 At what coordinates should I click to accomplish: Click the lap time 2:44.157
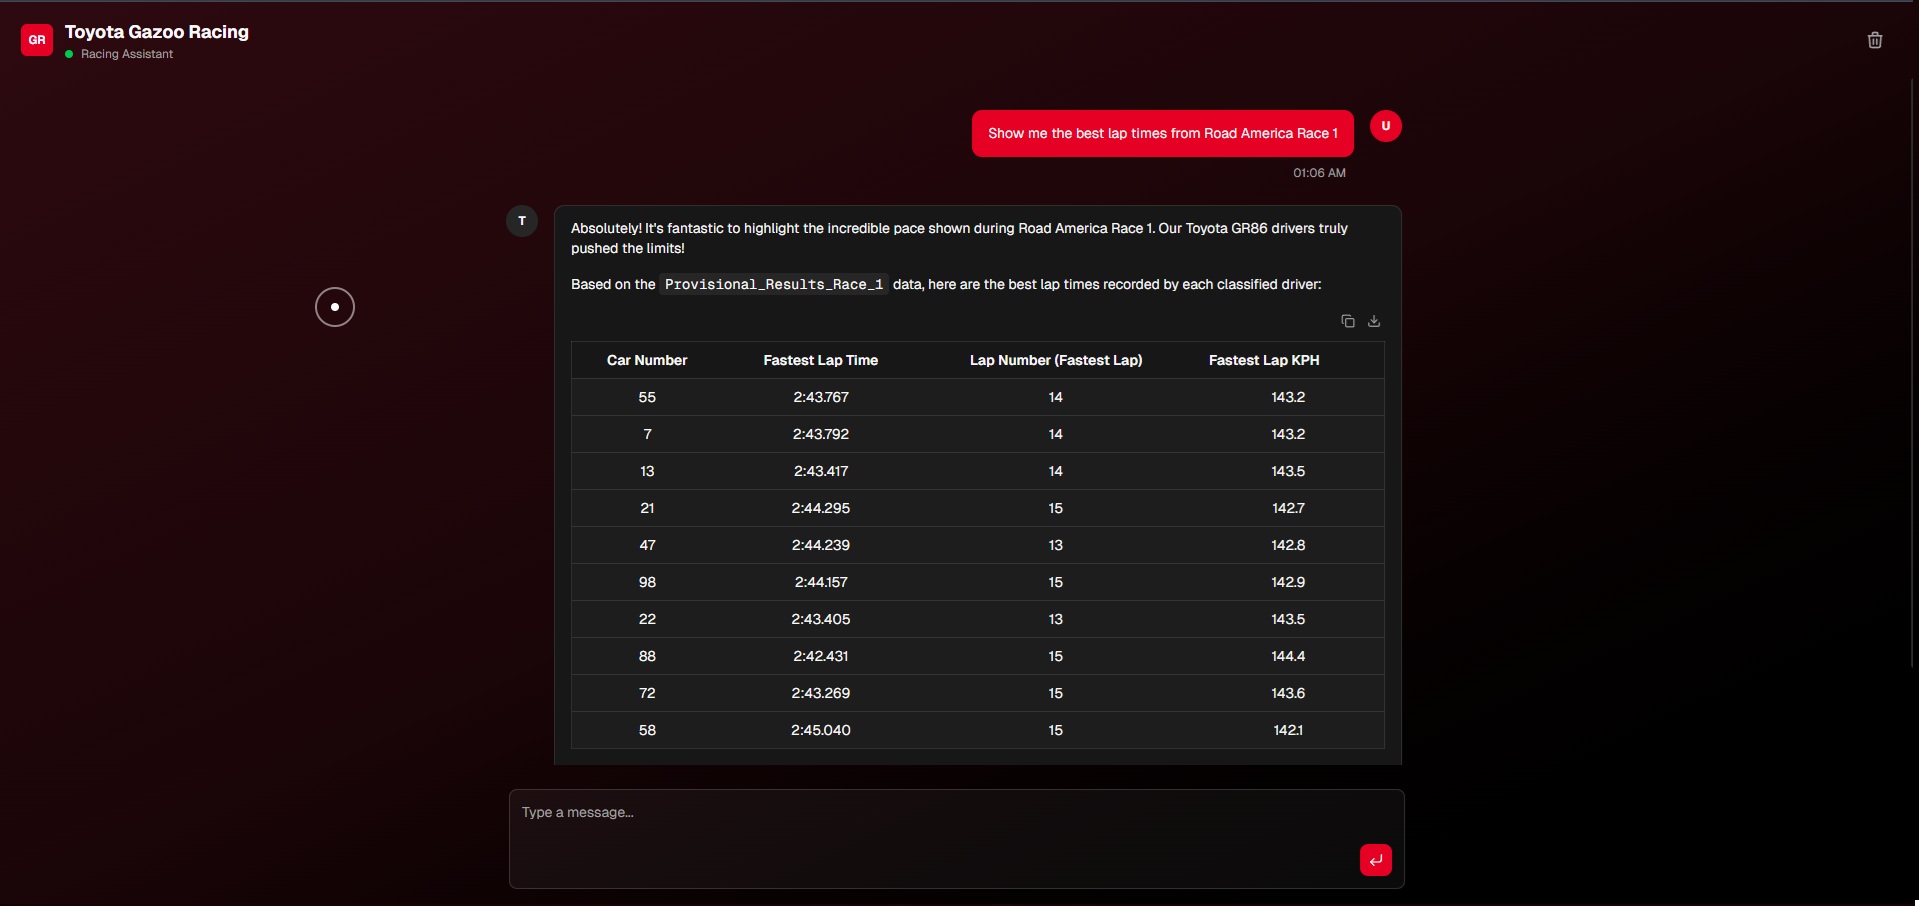[821, 582]
